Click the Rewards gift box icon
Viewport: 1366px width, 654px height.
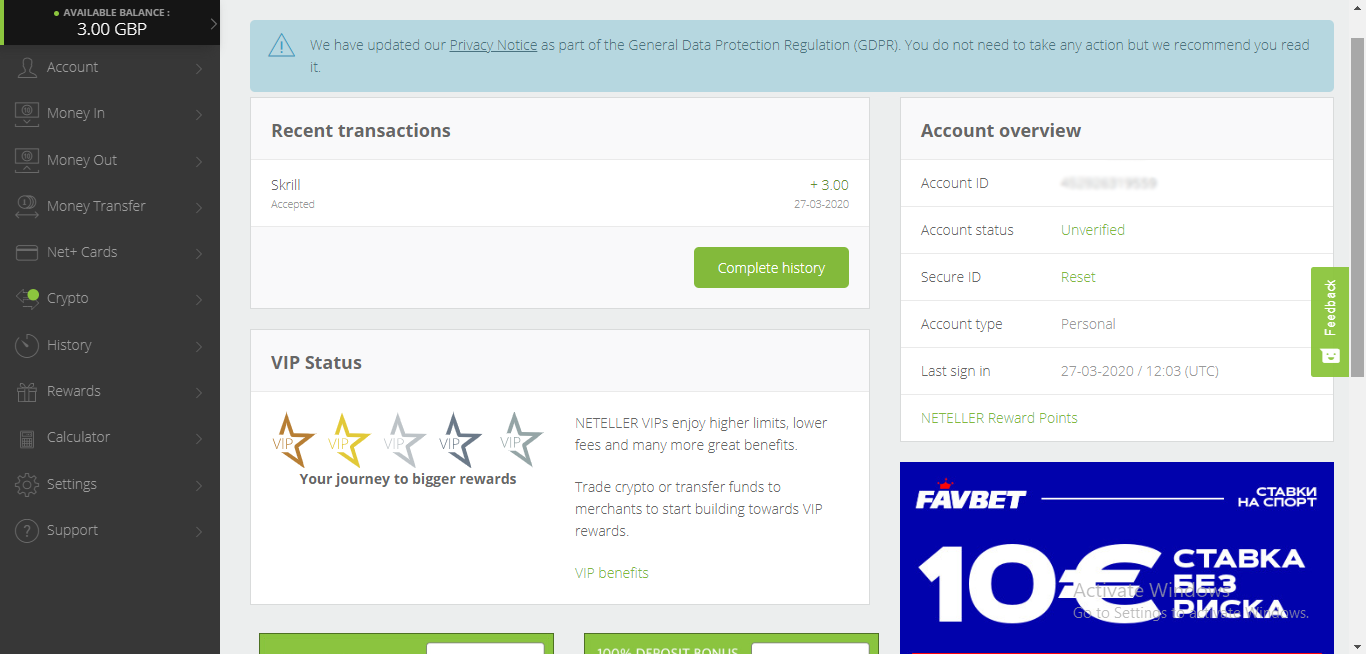pos(27,391)
